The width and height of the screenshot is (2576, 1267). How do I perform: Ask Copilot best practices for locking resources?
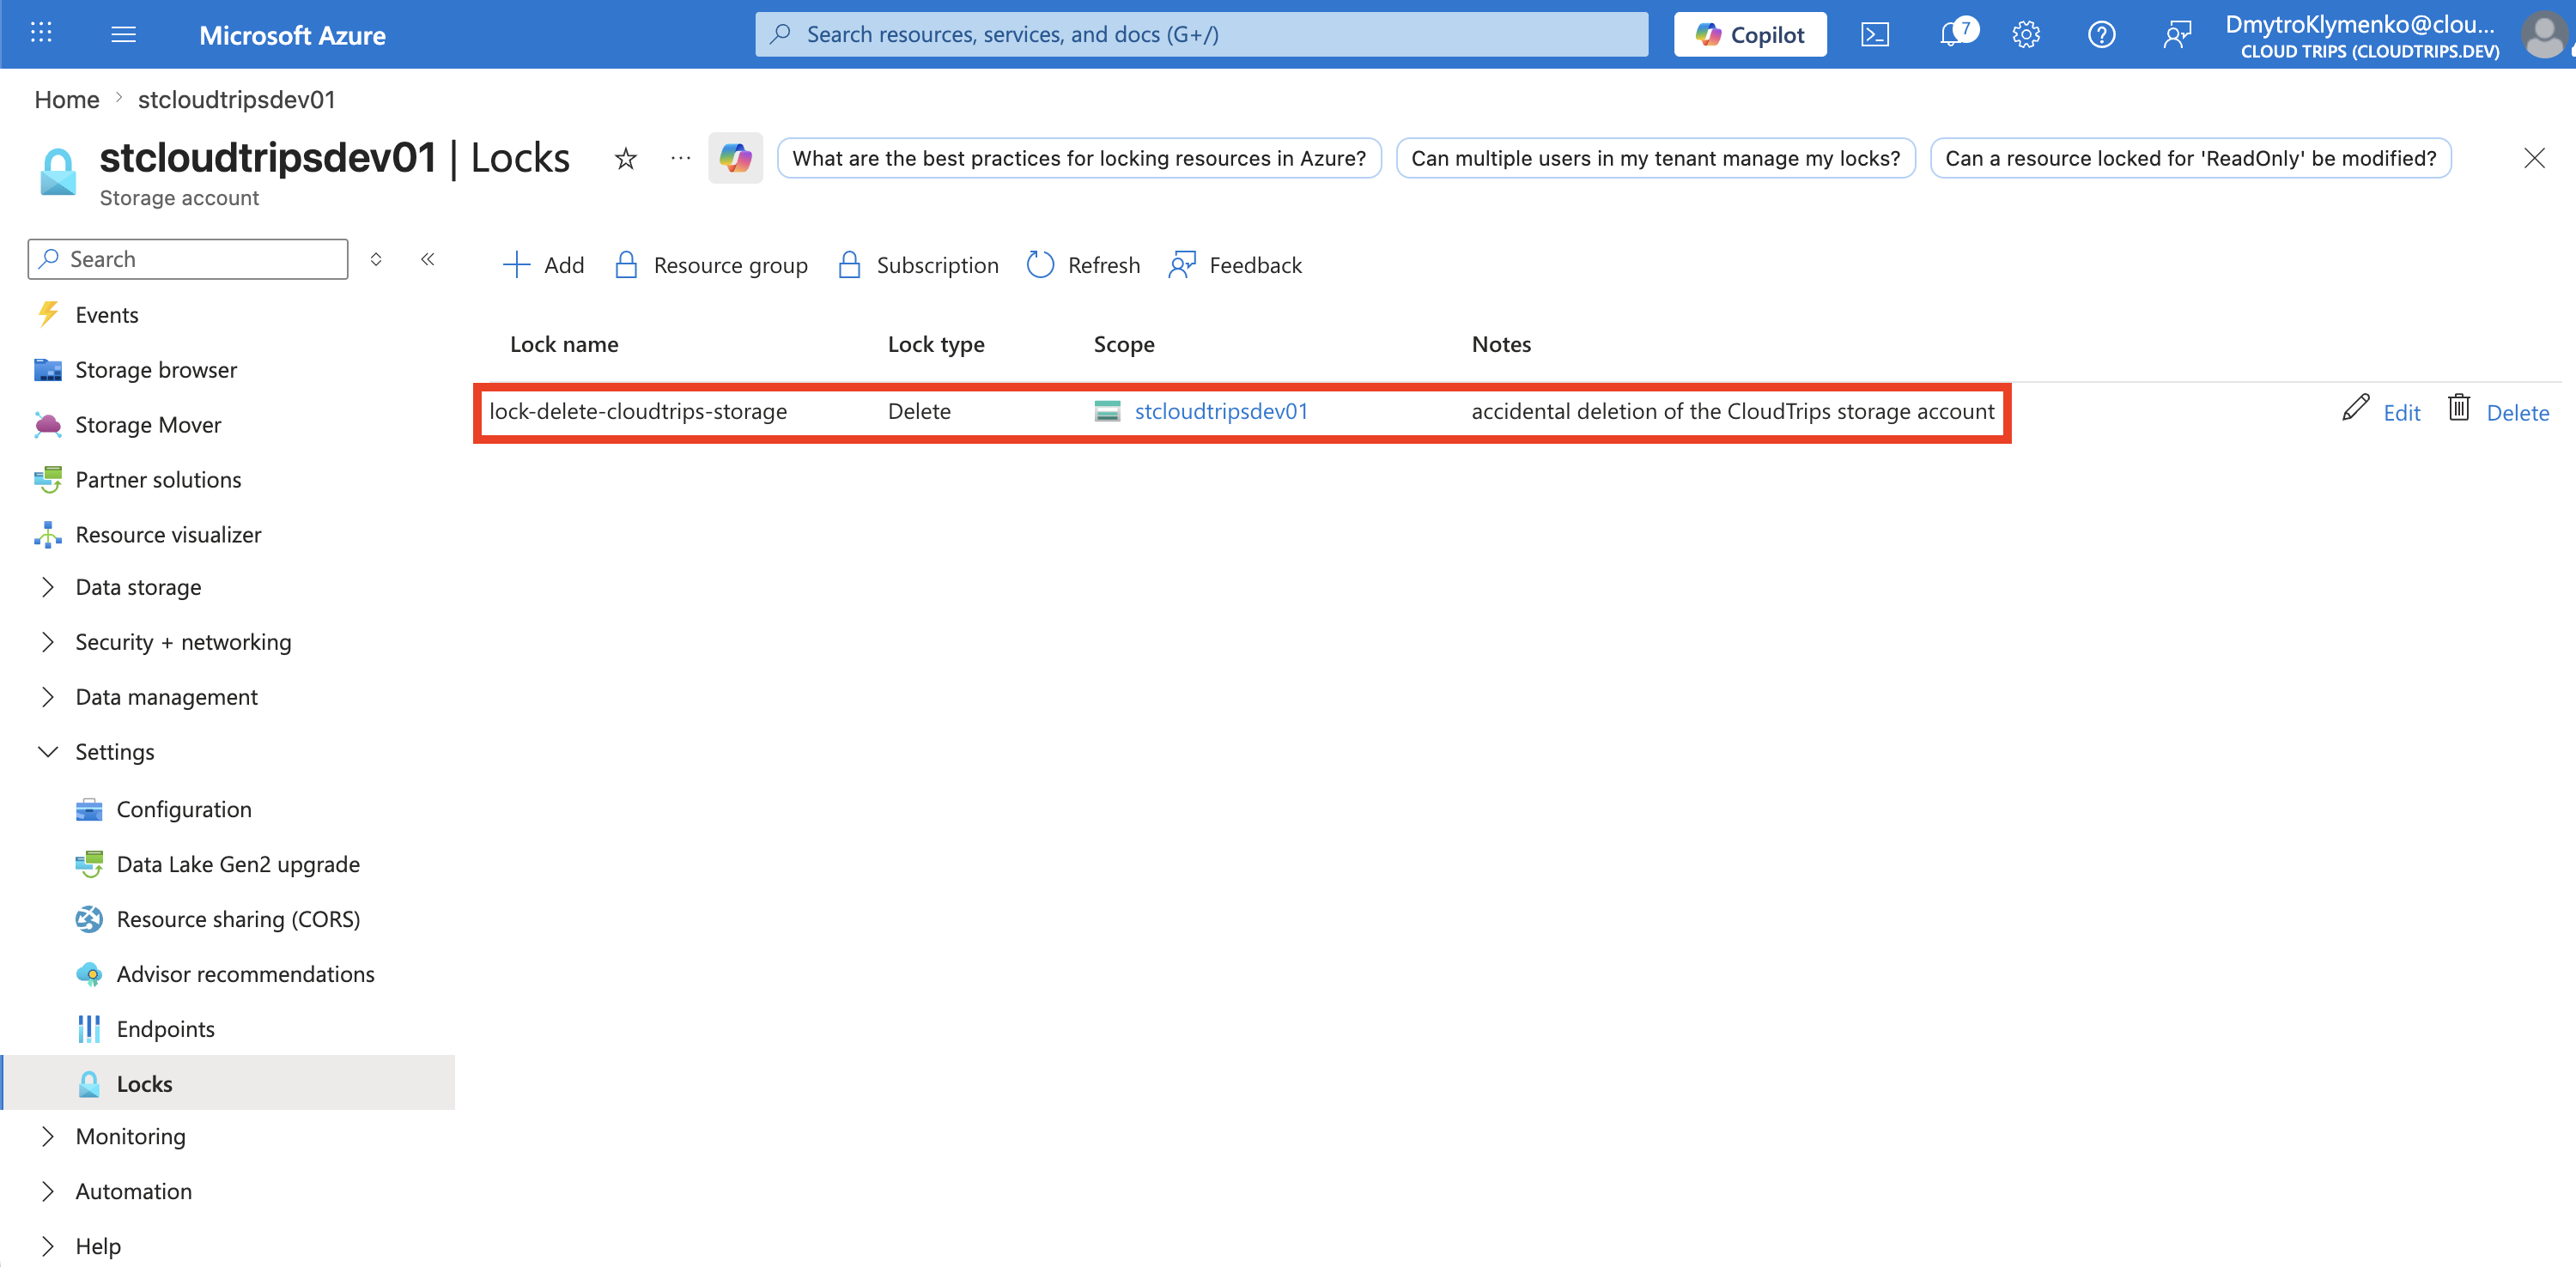click(x=1079, y=158)
